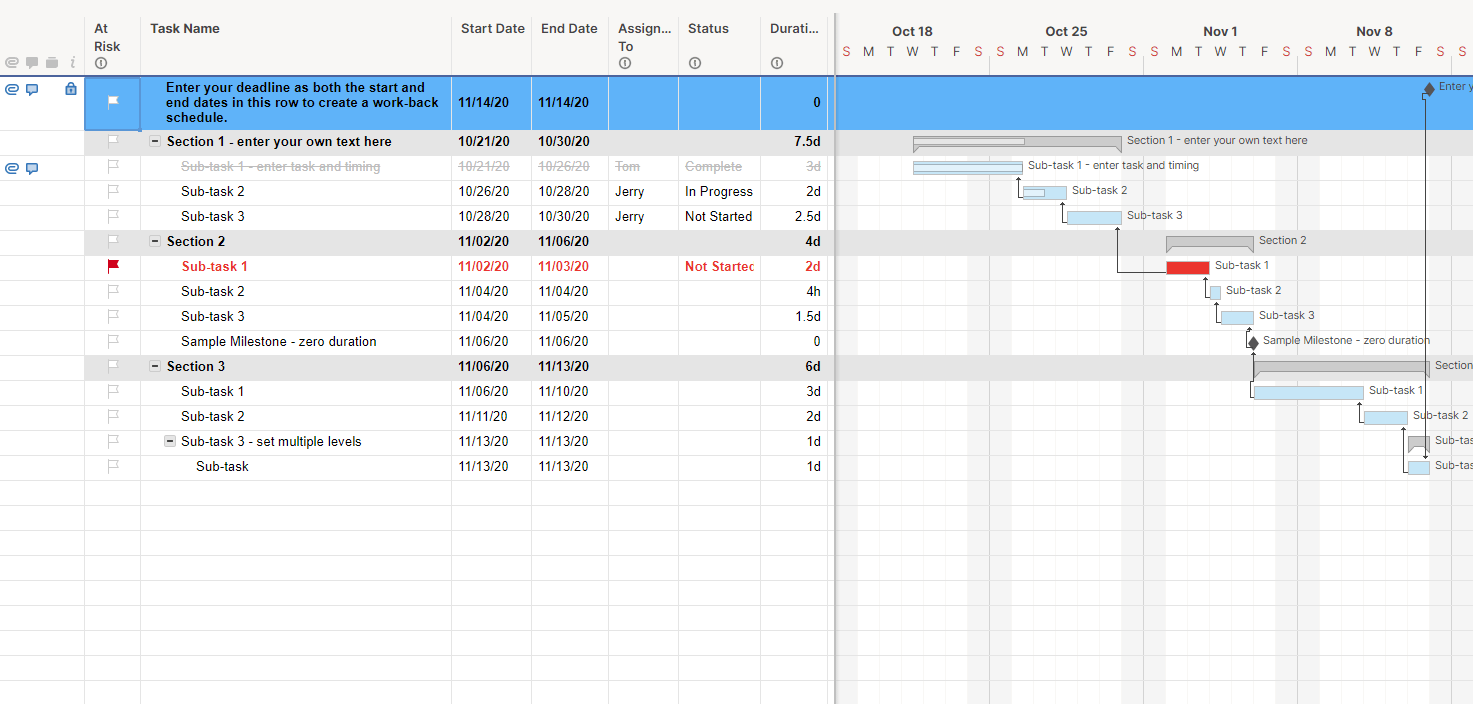This screenshot has width=1473, height=704.
Task: Enable the At Risk flag for Section 1 Sub-task 2
Action: (112, 191)
